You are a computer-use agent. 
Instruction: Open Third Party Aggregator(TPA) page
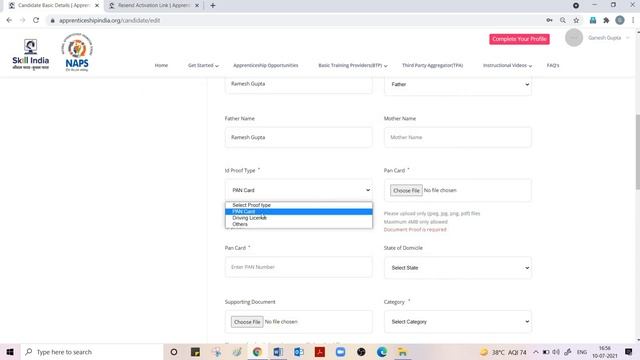pyautogui.click(x=432, y=65)
